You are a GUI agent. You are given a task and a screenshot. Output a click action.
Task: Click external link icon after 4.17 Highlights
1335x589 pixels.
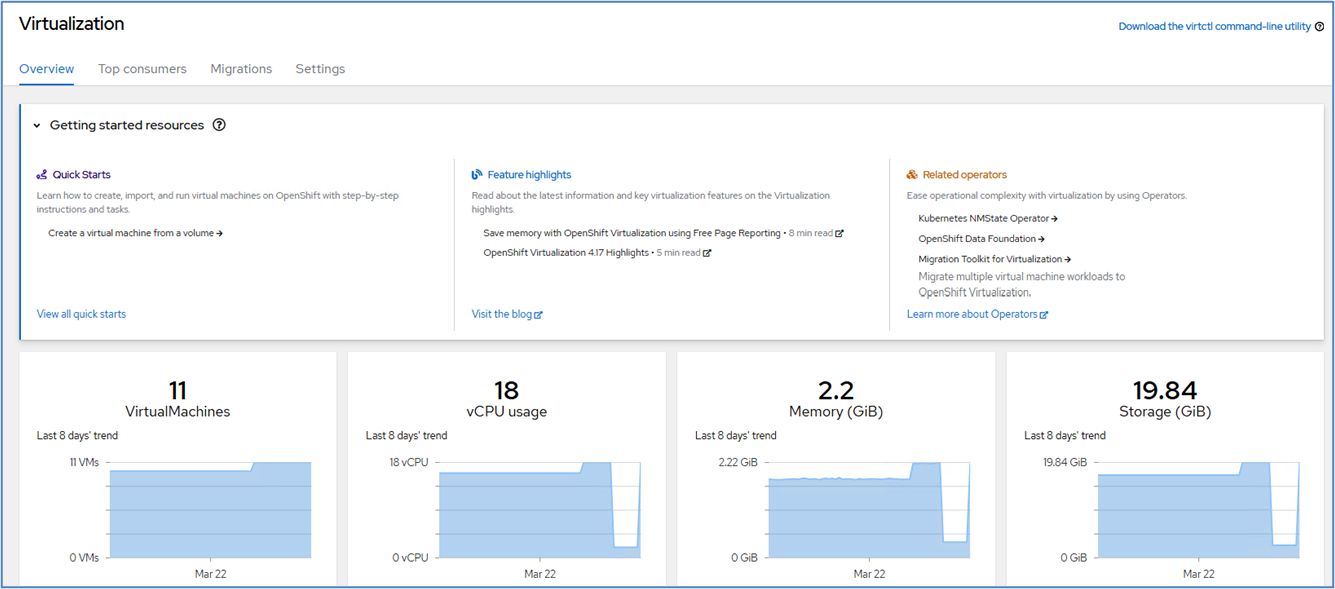[x=707, y=254]
